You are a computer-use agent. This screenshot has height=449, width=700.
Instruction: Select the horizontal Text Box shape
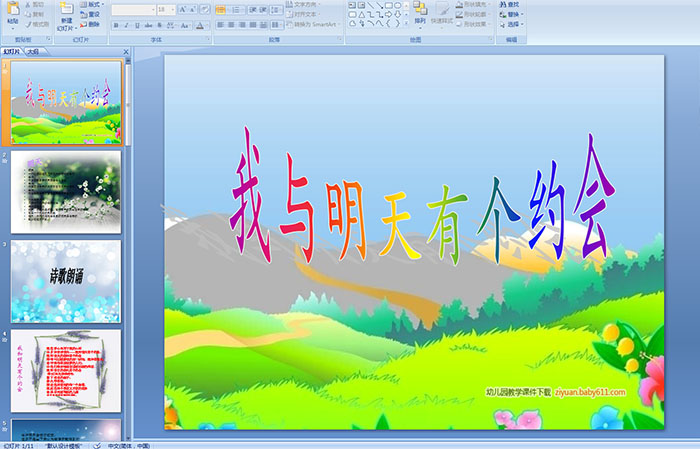[x=352, y=5]
